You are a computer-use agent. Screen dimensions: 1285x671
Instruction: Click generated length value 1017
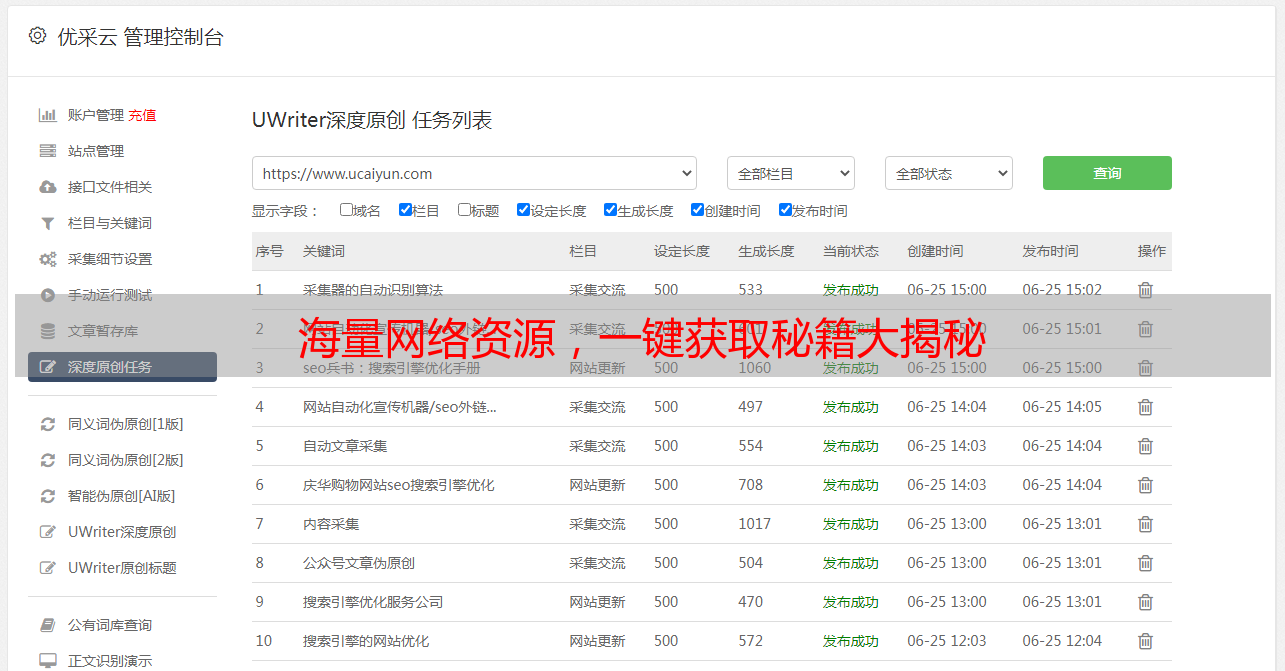point(755,524)
